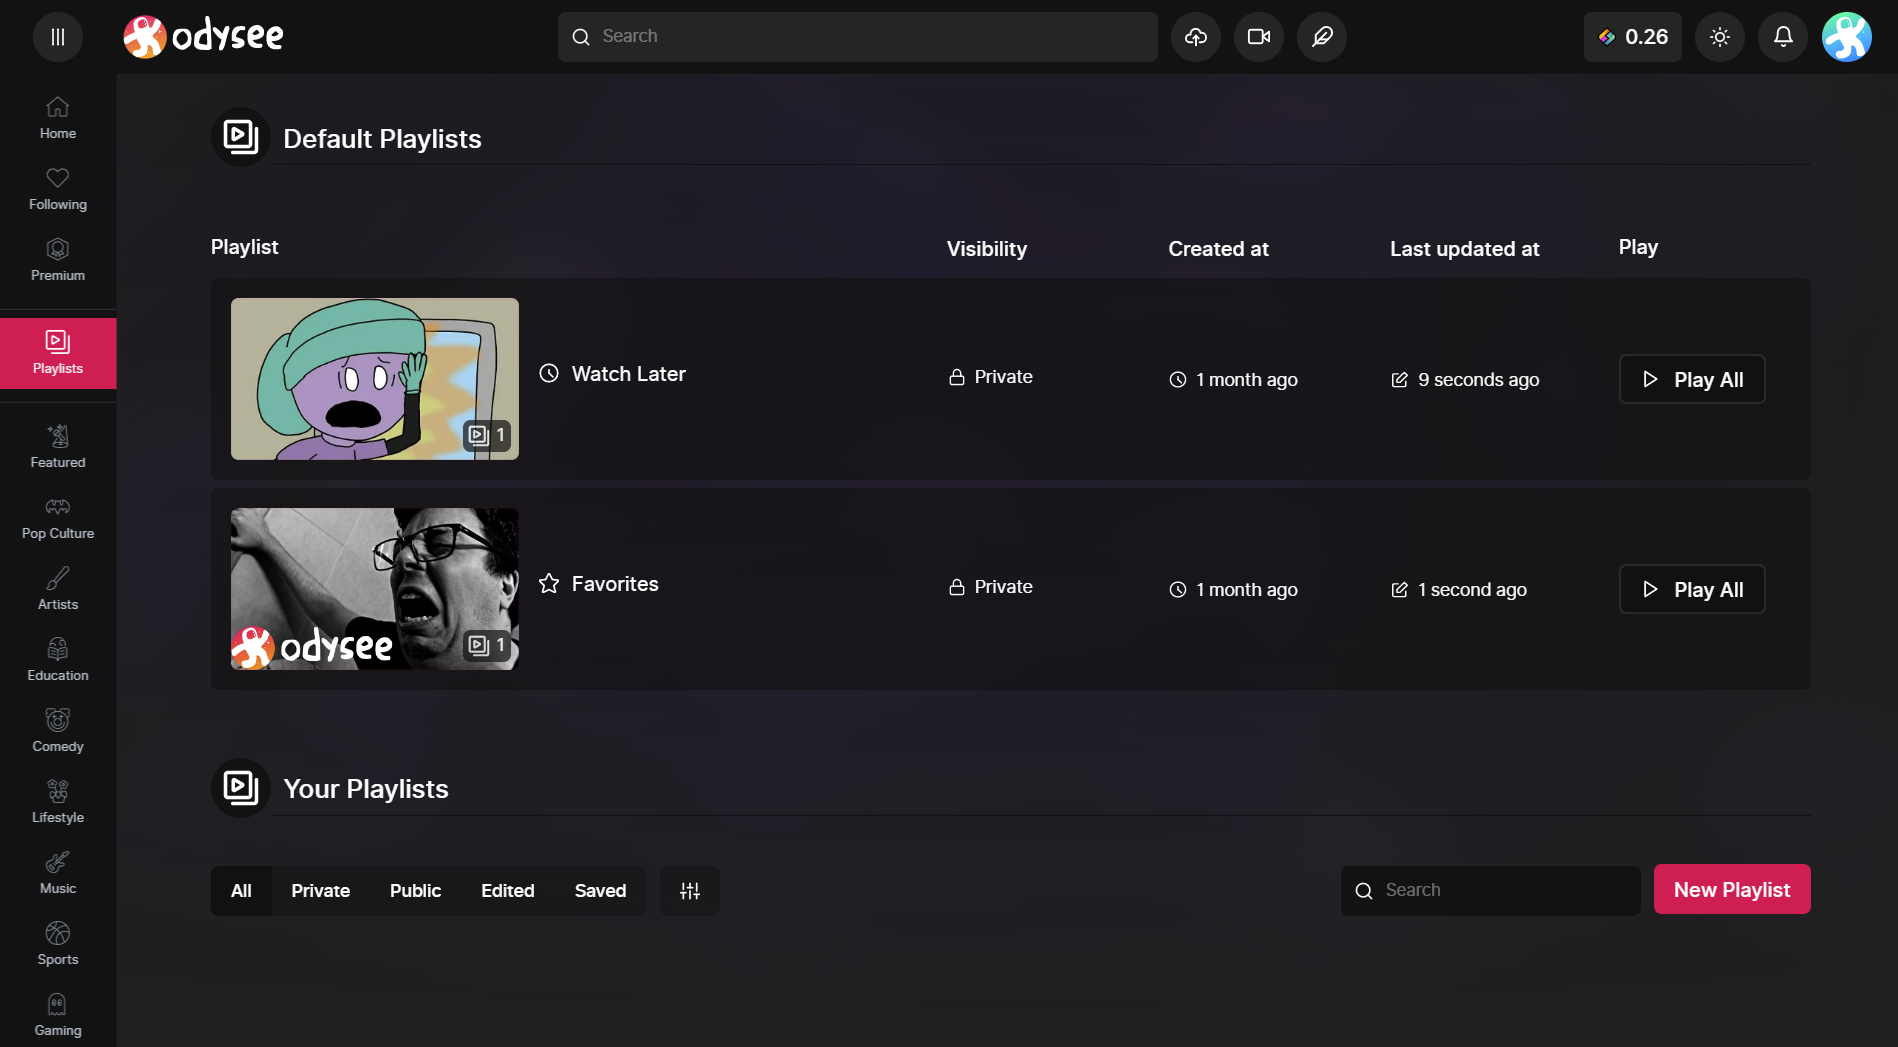This screenshot has height=1047, width=1898.
Task: Open the Watch Later playlist title
Action: pos(628,374)
